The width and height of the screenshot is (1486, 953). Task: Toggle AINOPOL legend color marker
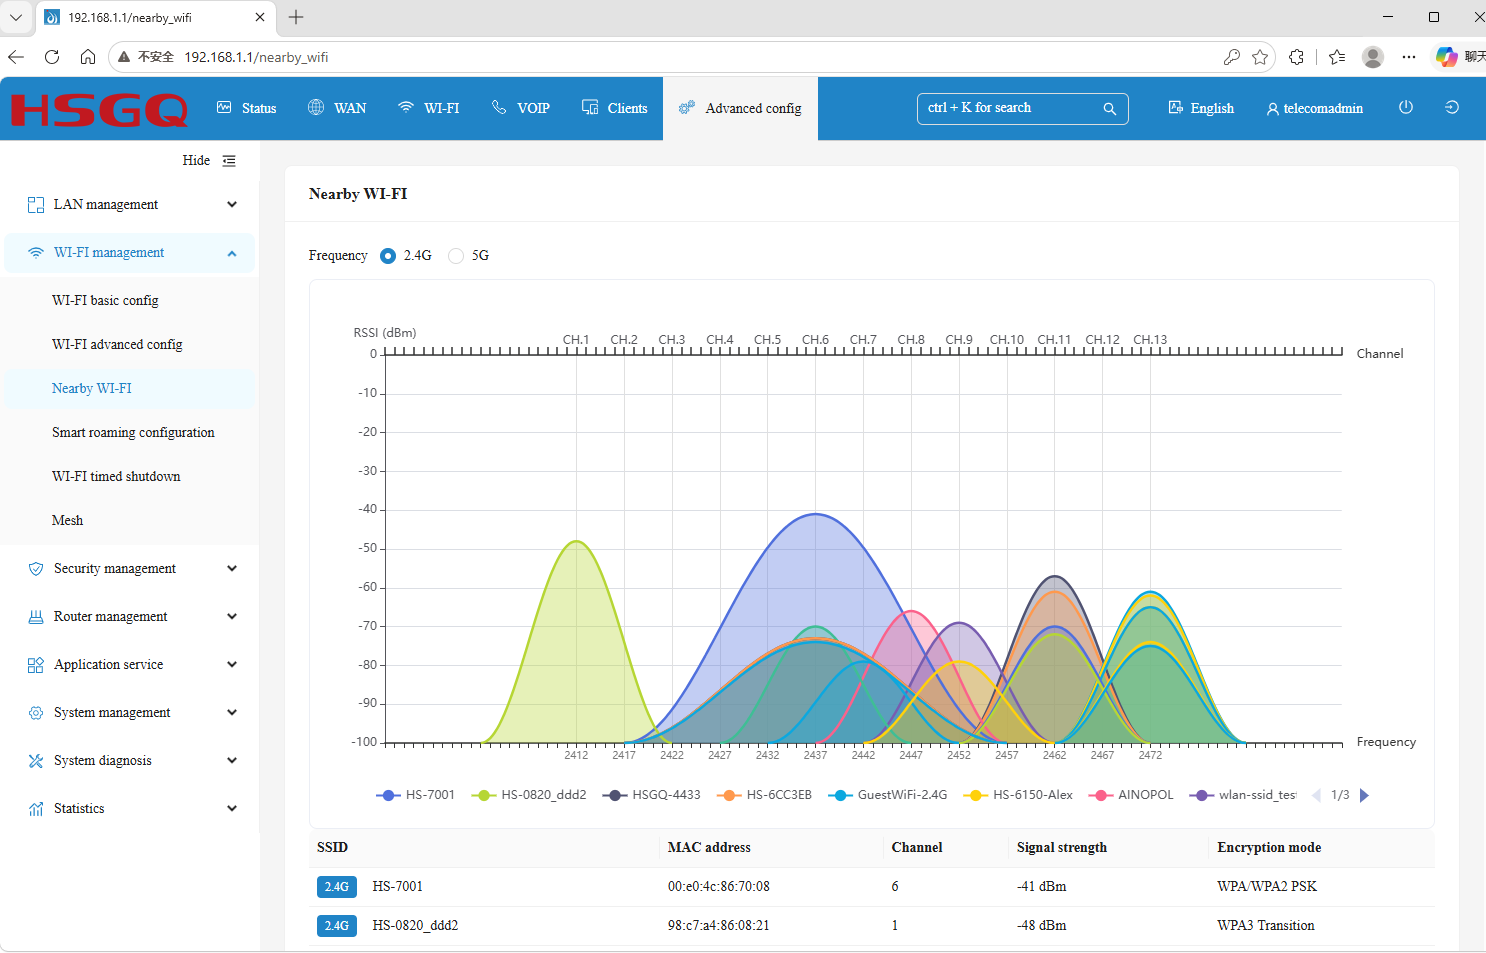[x=1101, y=795]
